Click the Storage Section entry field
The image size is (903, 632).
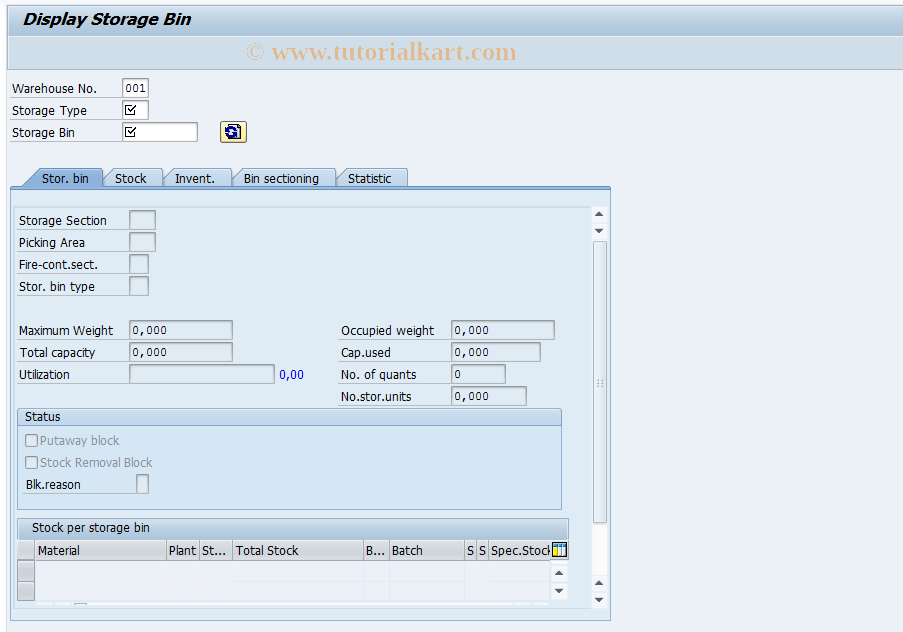pyautogui.click(x=142, y=220)
